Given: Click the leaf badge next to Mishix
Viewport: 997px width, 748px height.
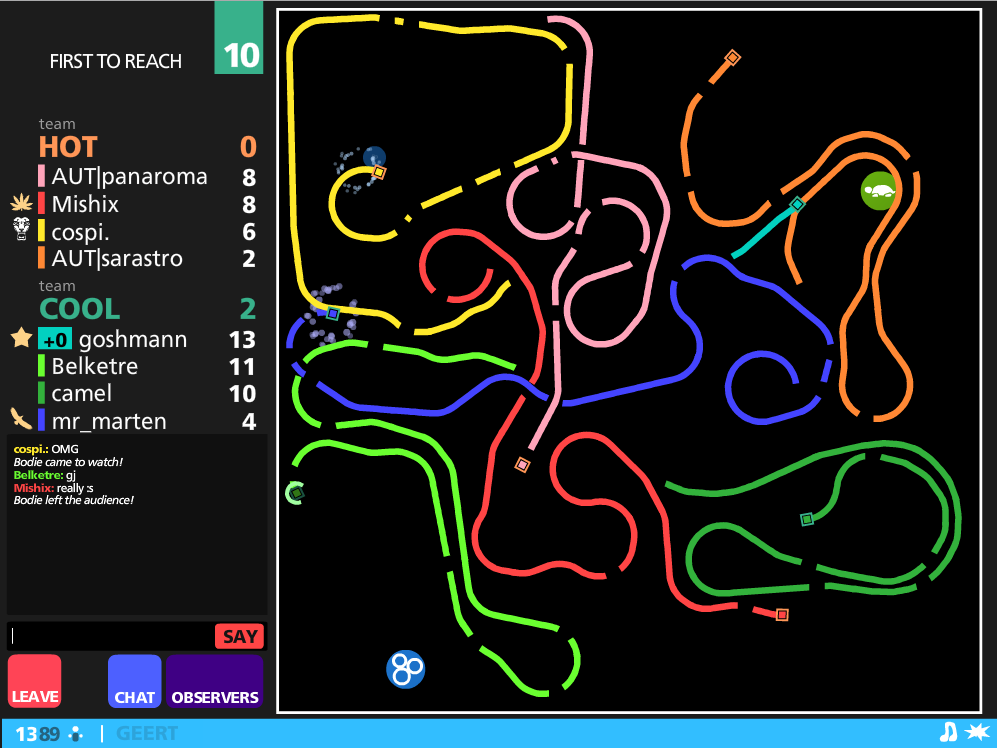Looking at the screenshot, I should (22, 204).
